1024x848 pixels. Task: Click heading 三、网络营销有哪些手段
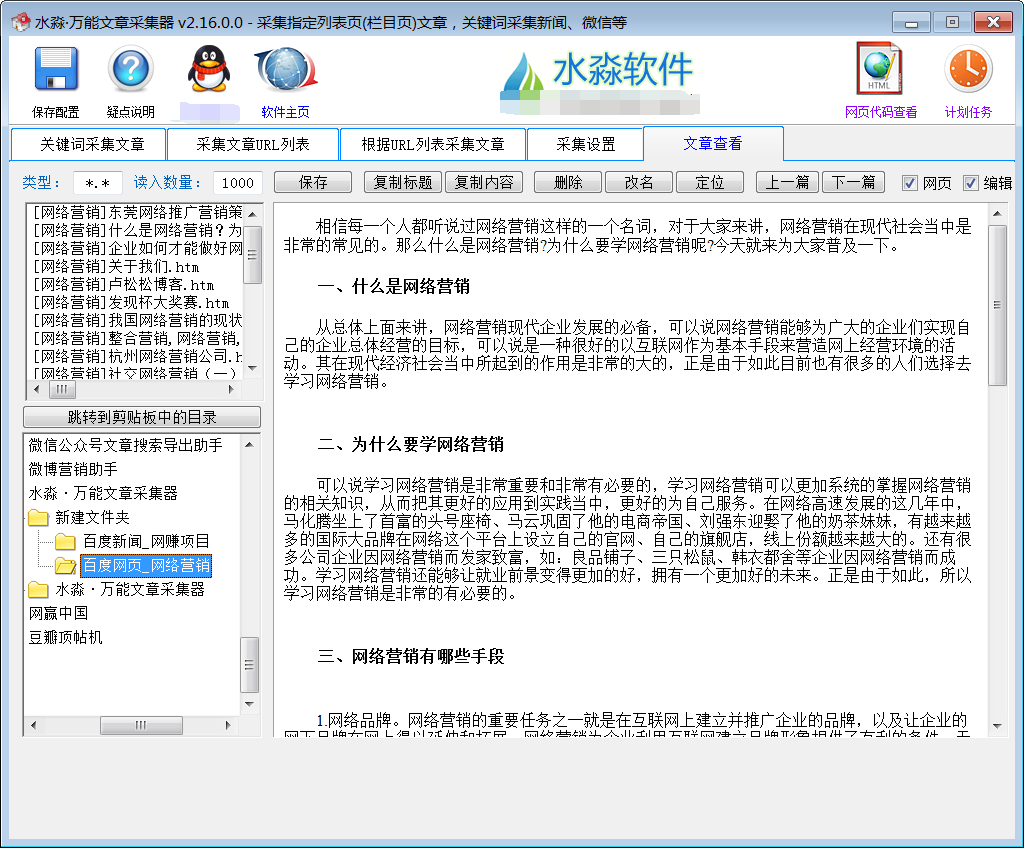pyautogui.click(x=411, y=657)
